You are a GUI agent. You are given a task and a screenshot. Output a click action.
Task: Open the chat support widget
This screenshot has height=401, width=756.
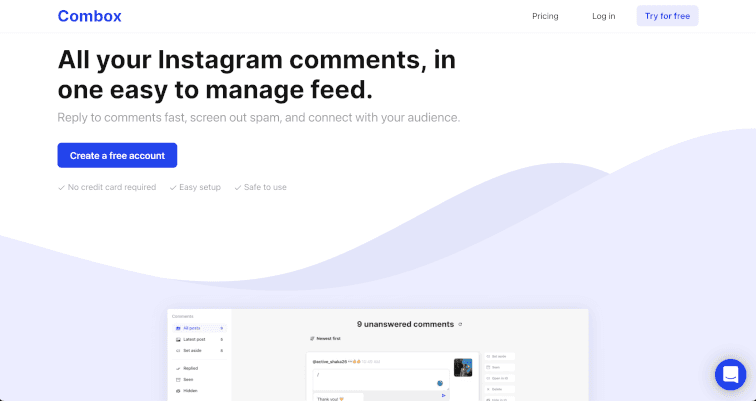[x=730, y=374]
